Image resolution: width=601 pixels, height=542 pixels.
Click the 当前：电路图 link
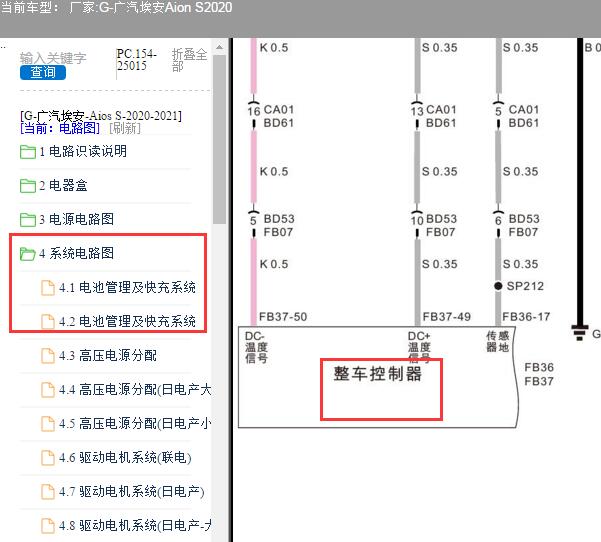pyautogui.click(x=60, y=128)
